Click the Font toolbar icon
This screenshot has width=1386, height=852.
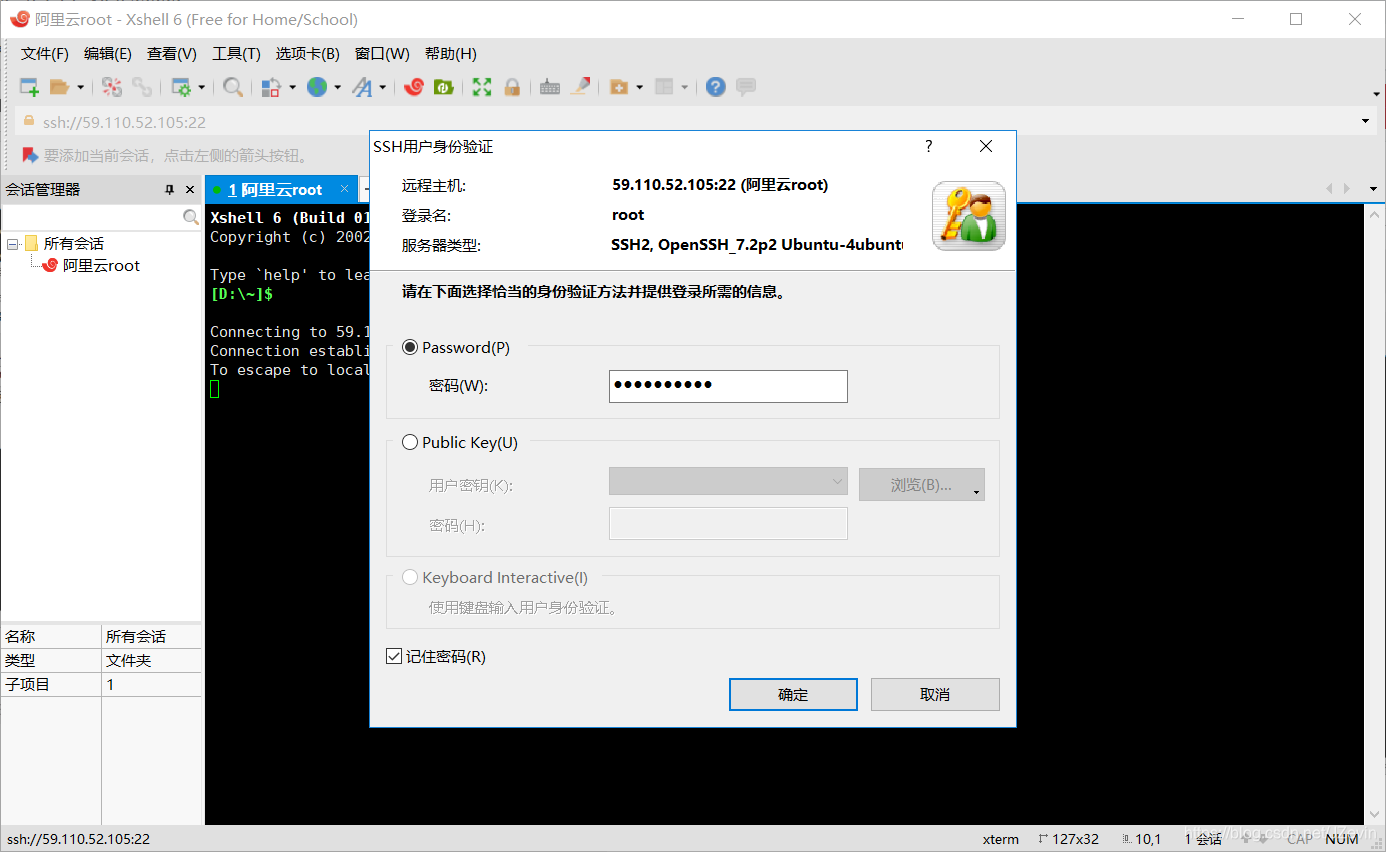pos(362,87)
